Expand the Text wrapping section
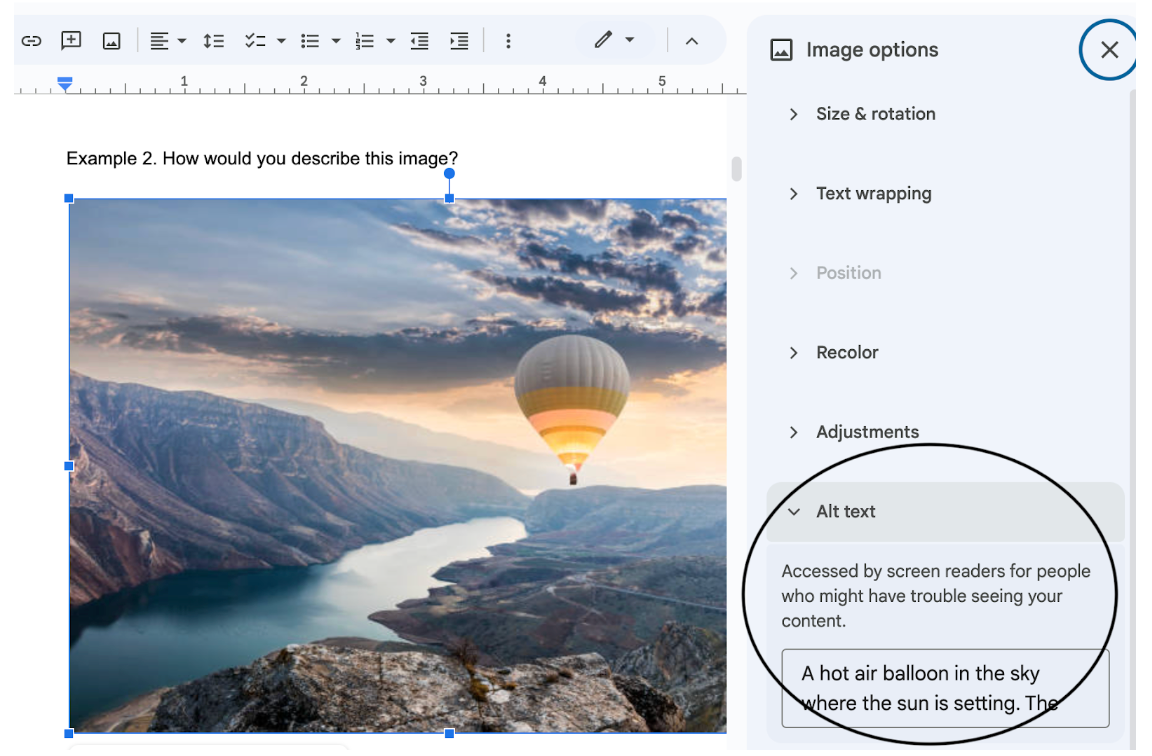This screenshot has height=756, width=1152. (873, 193)
